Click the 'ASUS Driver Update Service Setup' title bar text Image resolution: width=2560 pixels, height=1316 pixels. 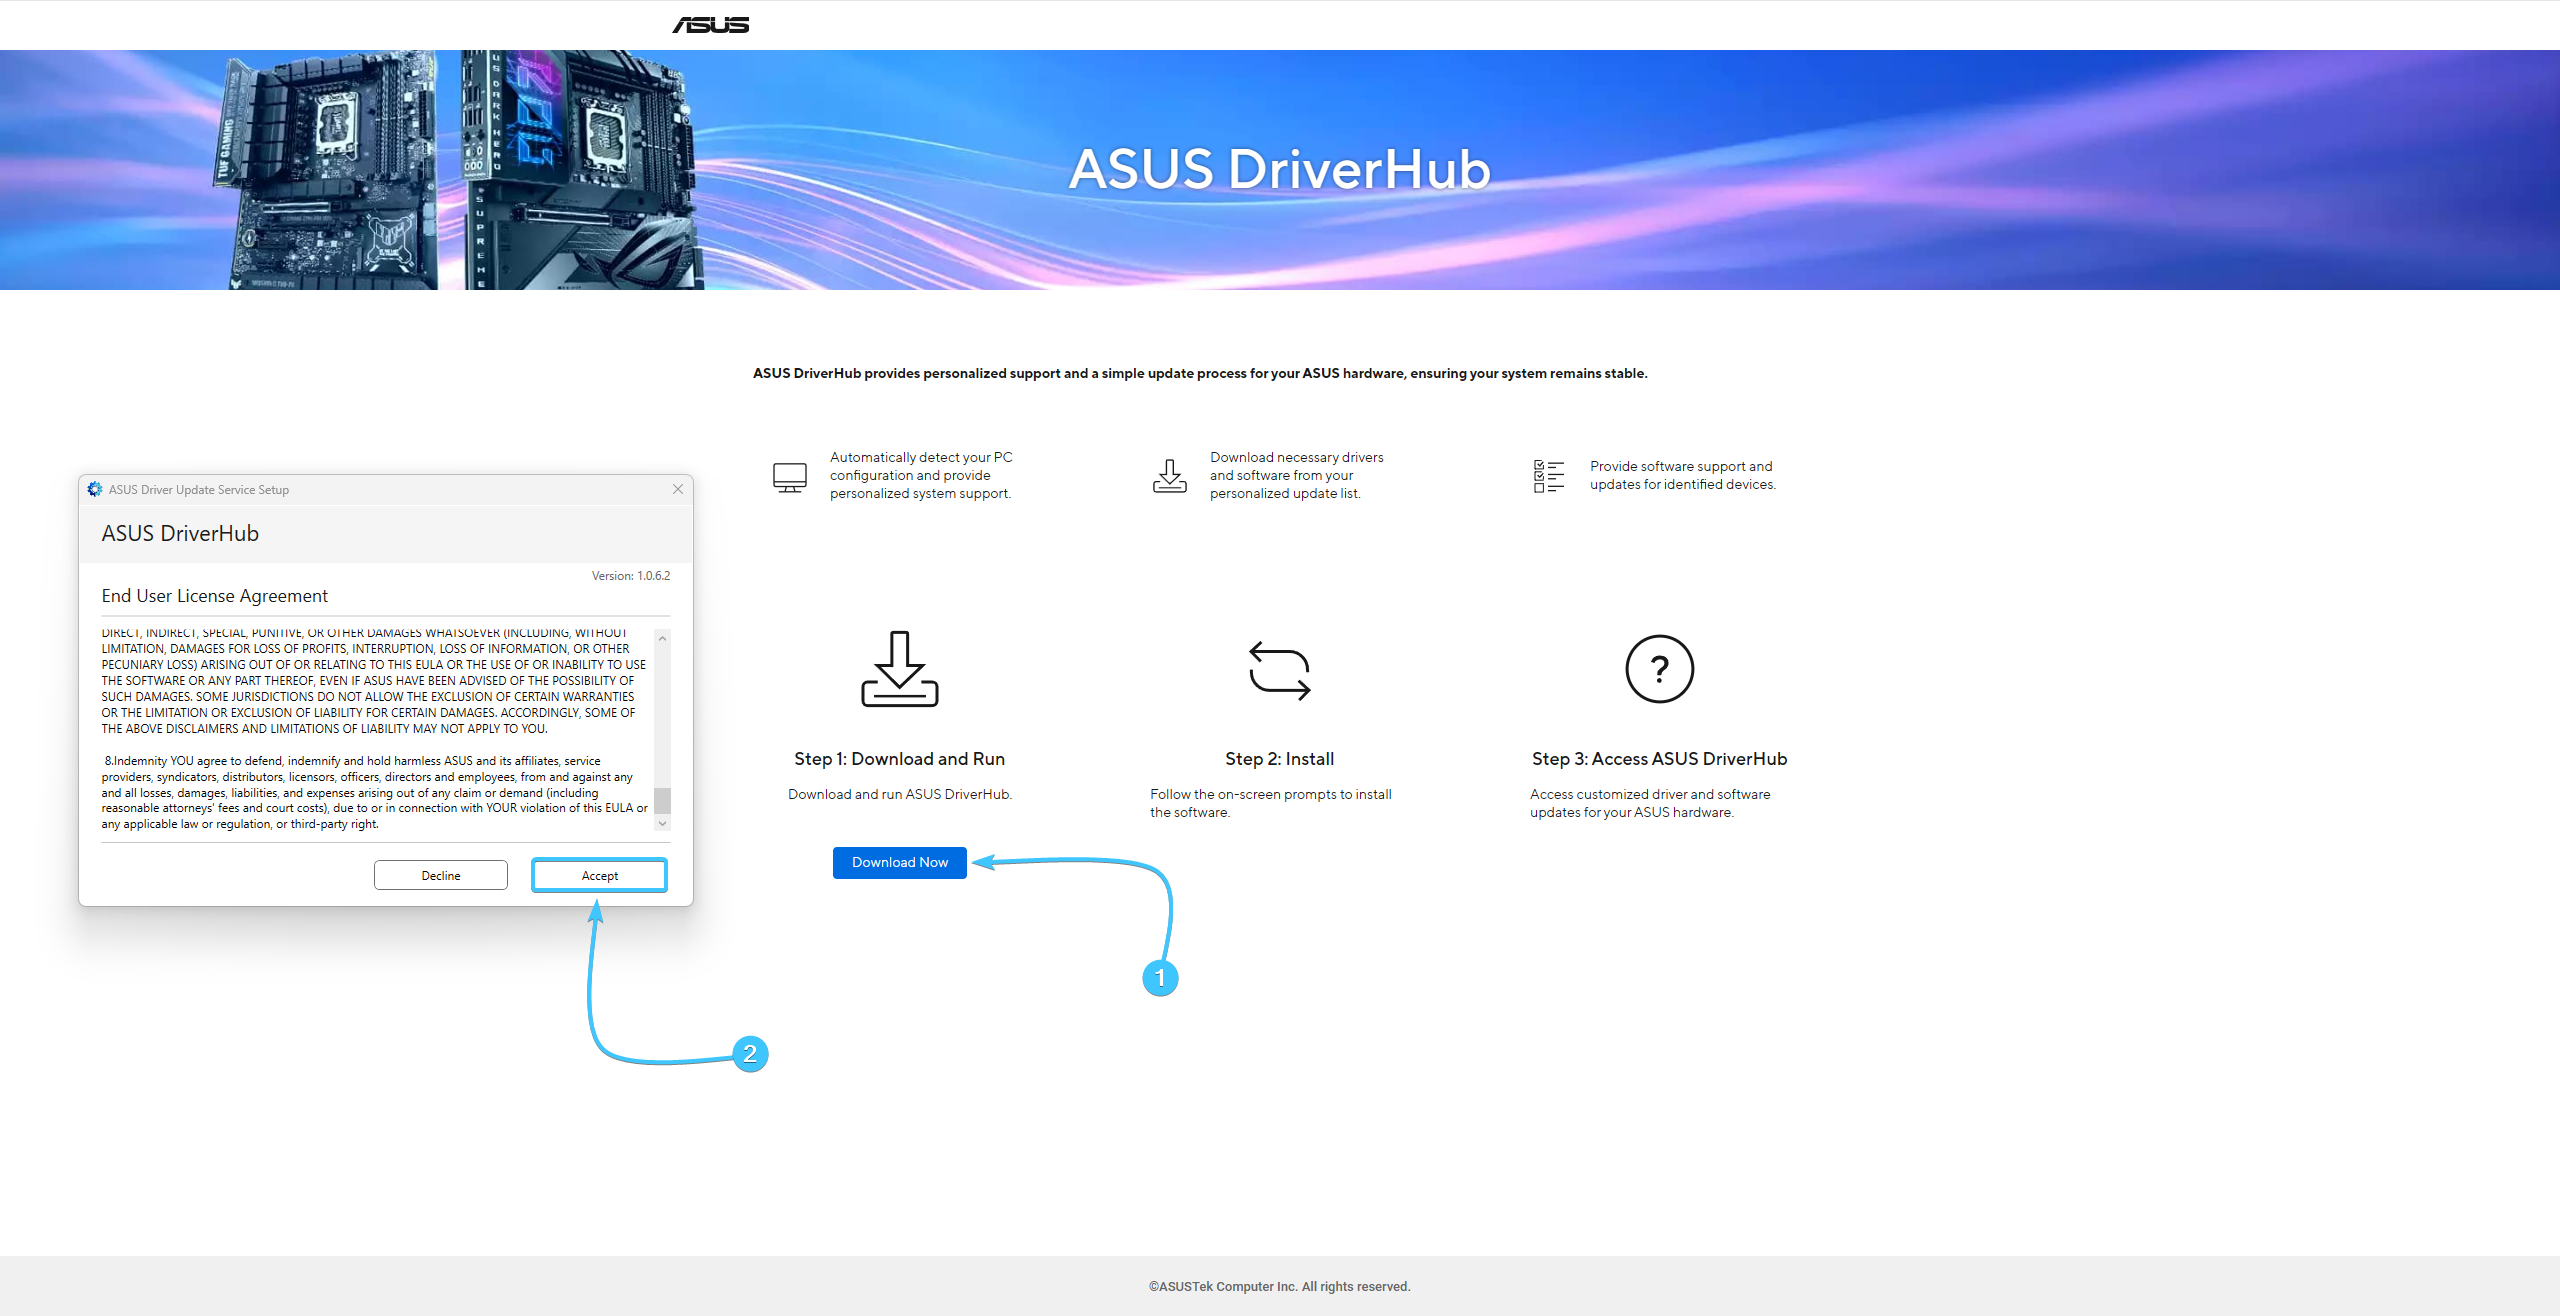199,489
